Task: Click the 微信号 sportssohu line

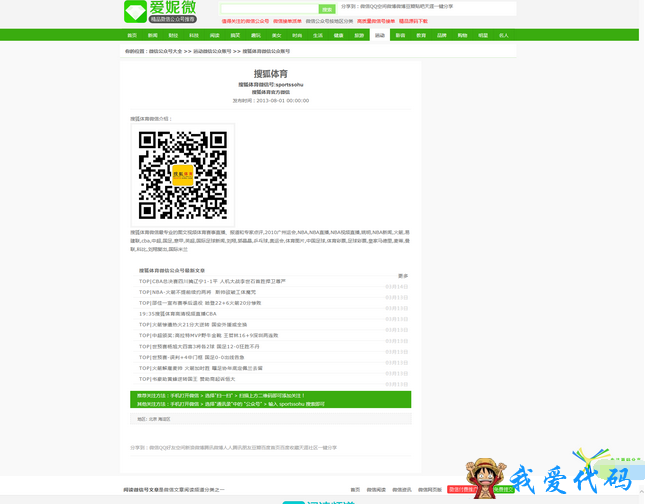Action: click(271, 84)
